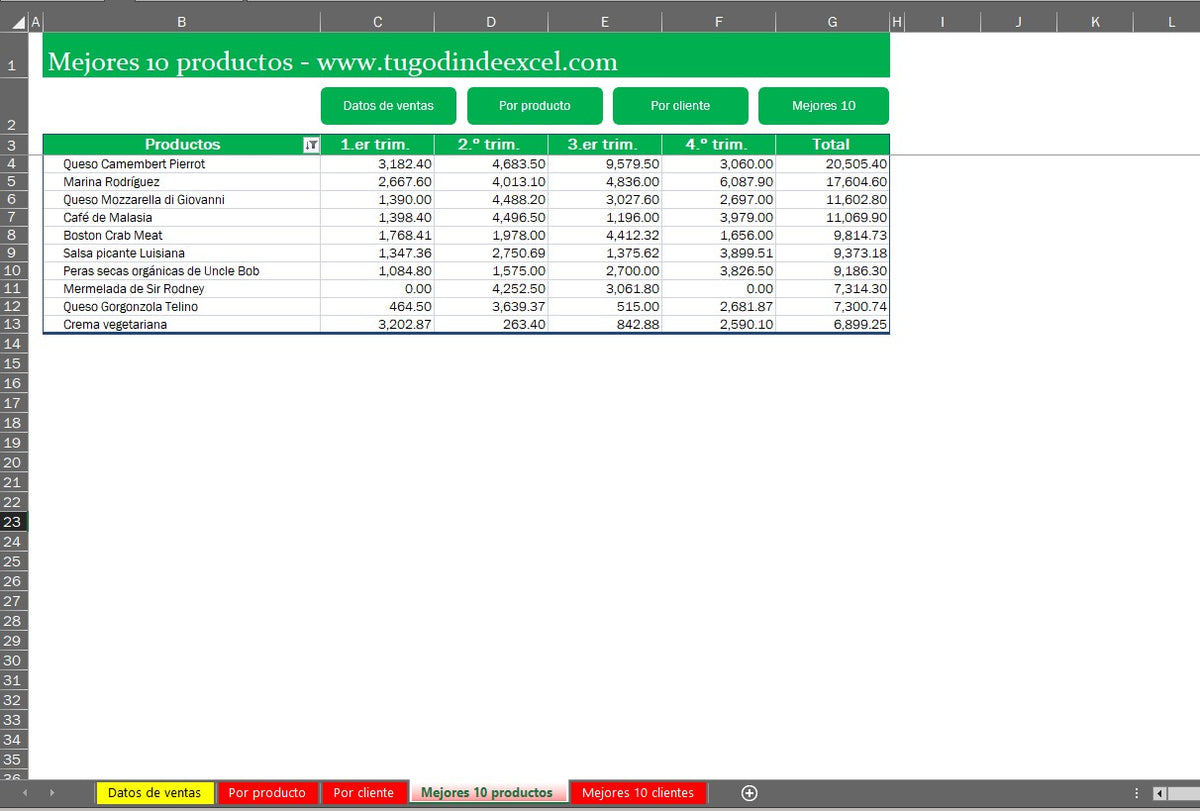Select column C header
Screen dimensions: 1200x811
point(377,21)
